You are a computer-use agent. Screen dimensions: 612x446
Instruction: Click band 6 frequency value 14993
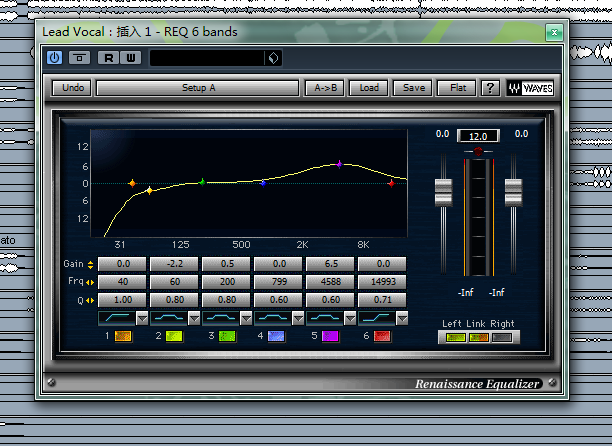pos(382,282)
